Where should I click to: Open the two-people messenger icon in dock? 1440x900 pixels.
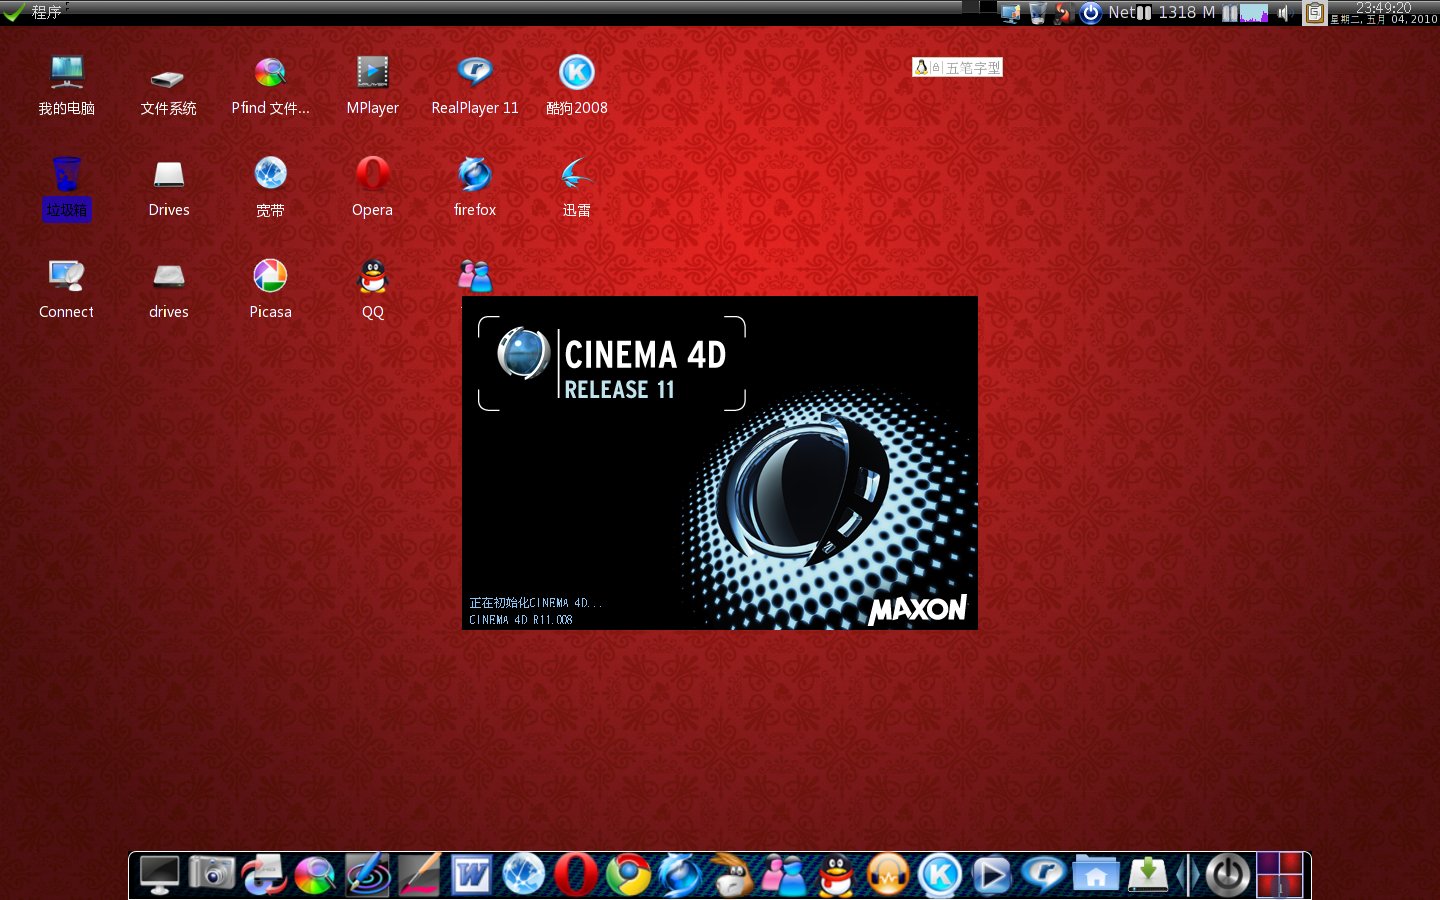[784, 876]
